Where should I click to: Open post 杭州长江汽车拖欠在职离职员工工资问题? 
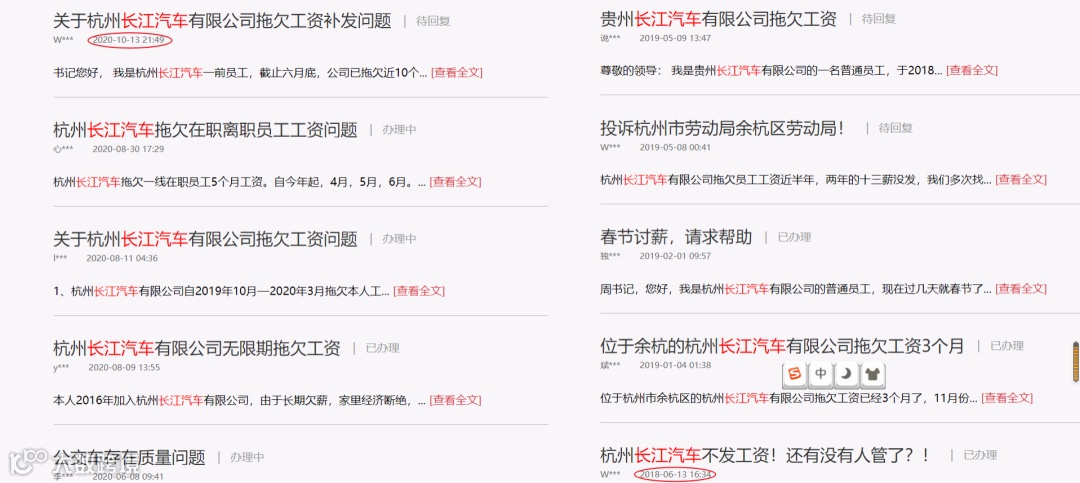click(205, 130)
